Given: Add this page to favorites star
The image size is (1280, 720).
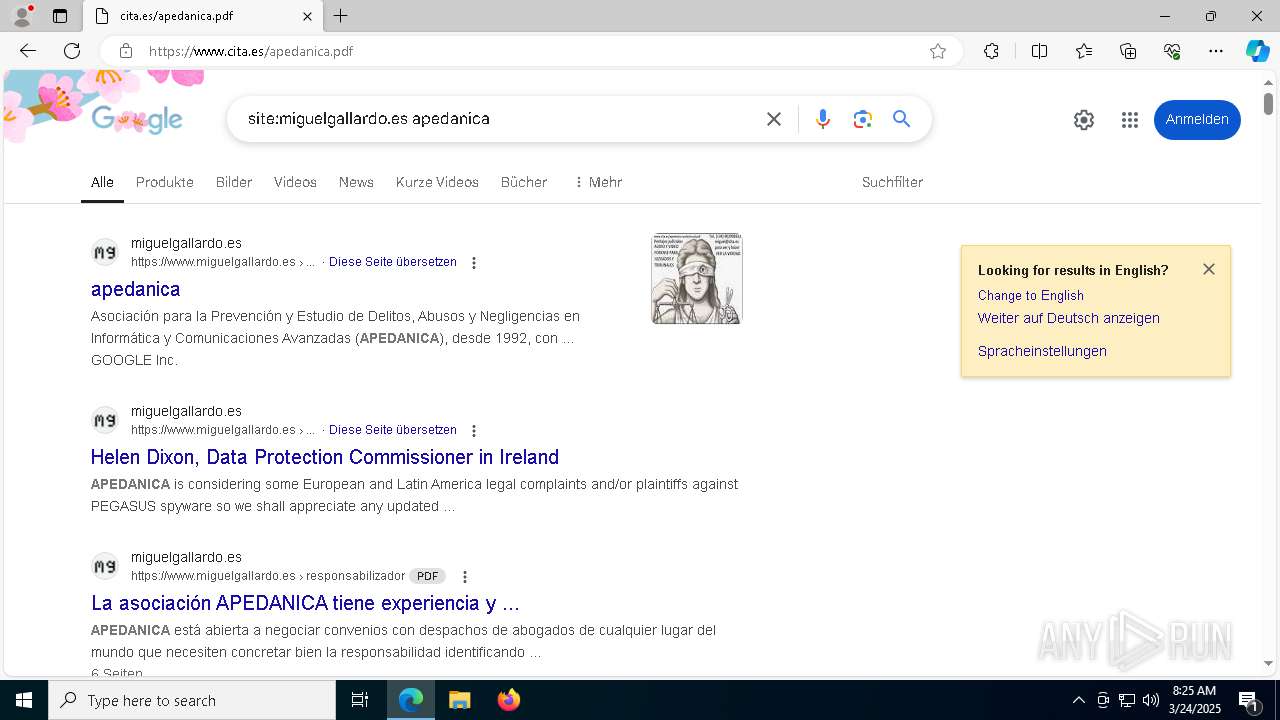Looking at the screenshot, I should [x=938, y=51].
